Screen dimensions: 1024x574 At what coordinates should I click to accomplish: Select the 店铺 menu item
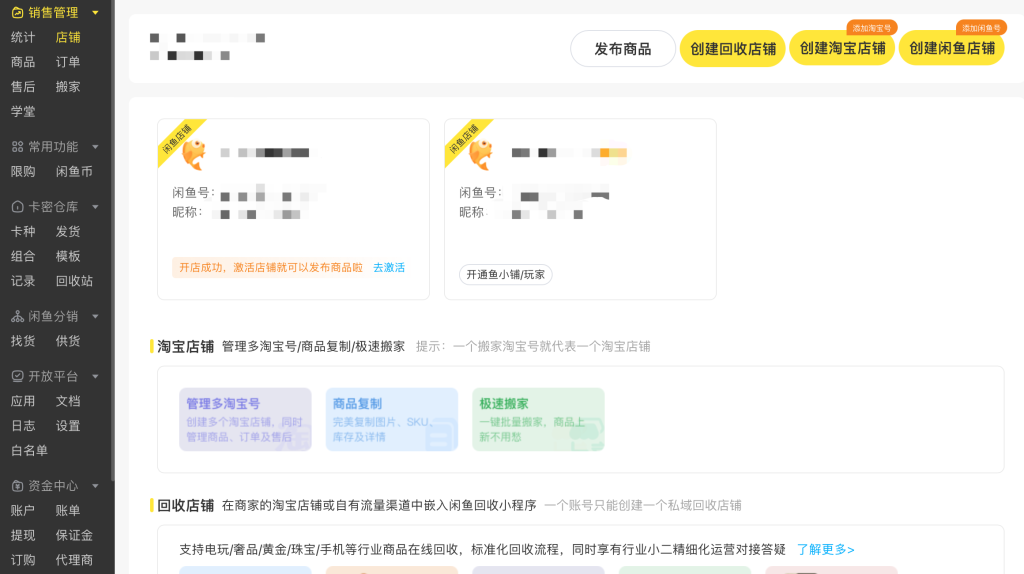point(68,37)
